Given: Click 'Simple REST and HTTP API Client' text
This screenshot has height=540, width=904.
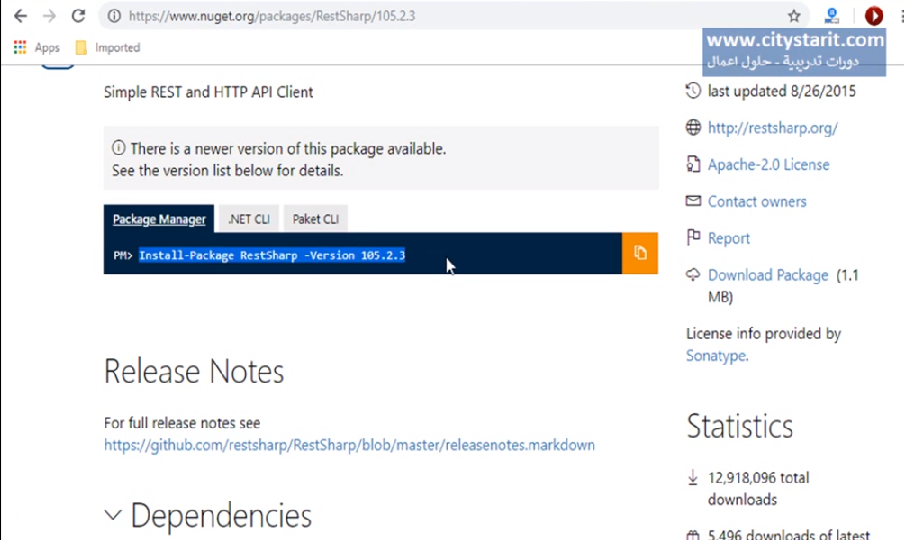Looking at the screenshot, I should (208, 92).
